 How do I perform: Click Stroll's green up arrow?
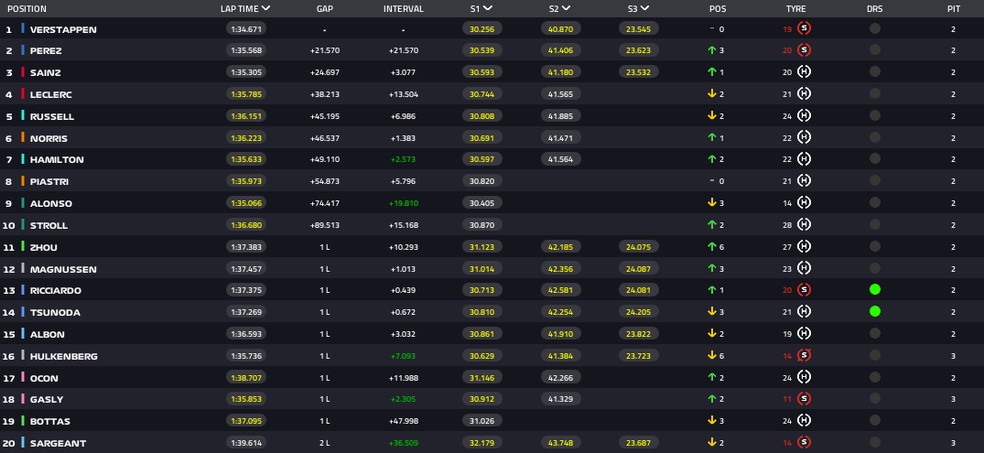pyautogui.click(x=712, y=225)
